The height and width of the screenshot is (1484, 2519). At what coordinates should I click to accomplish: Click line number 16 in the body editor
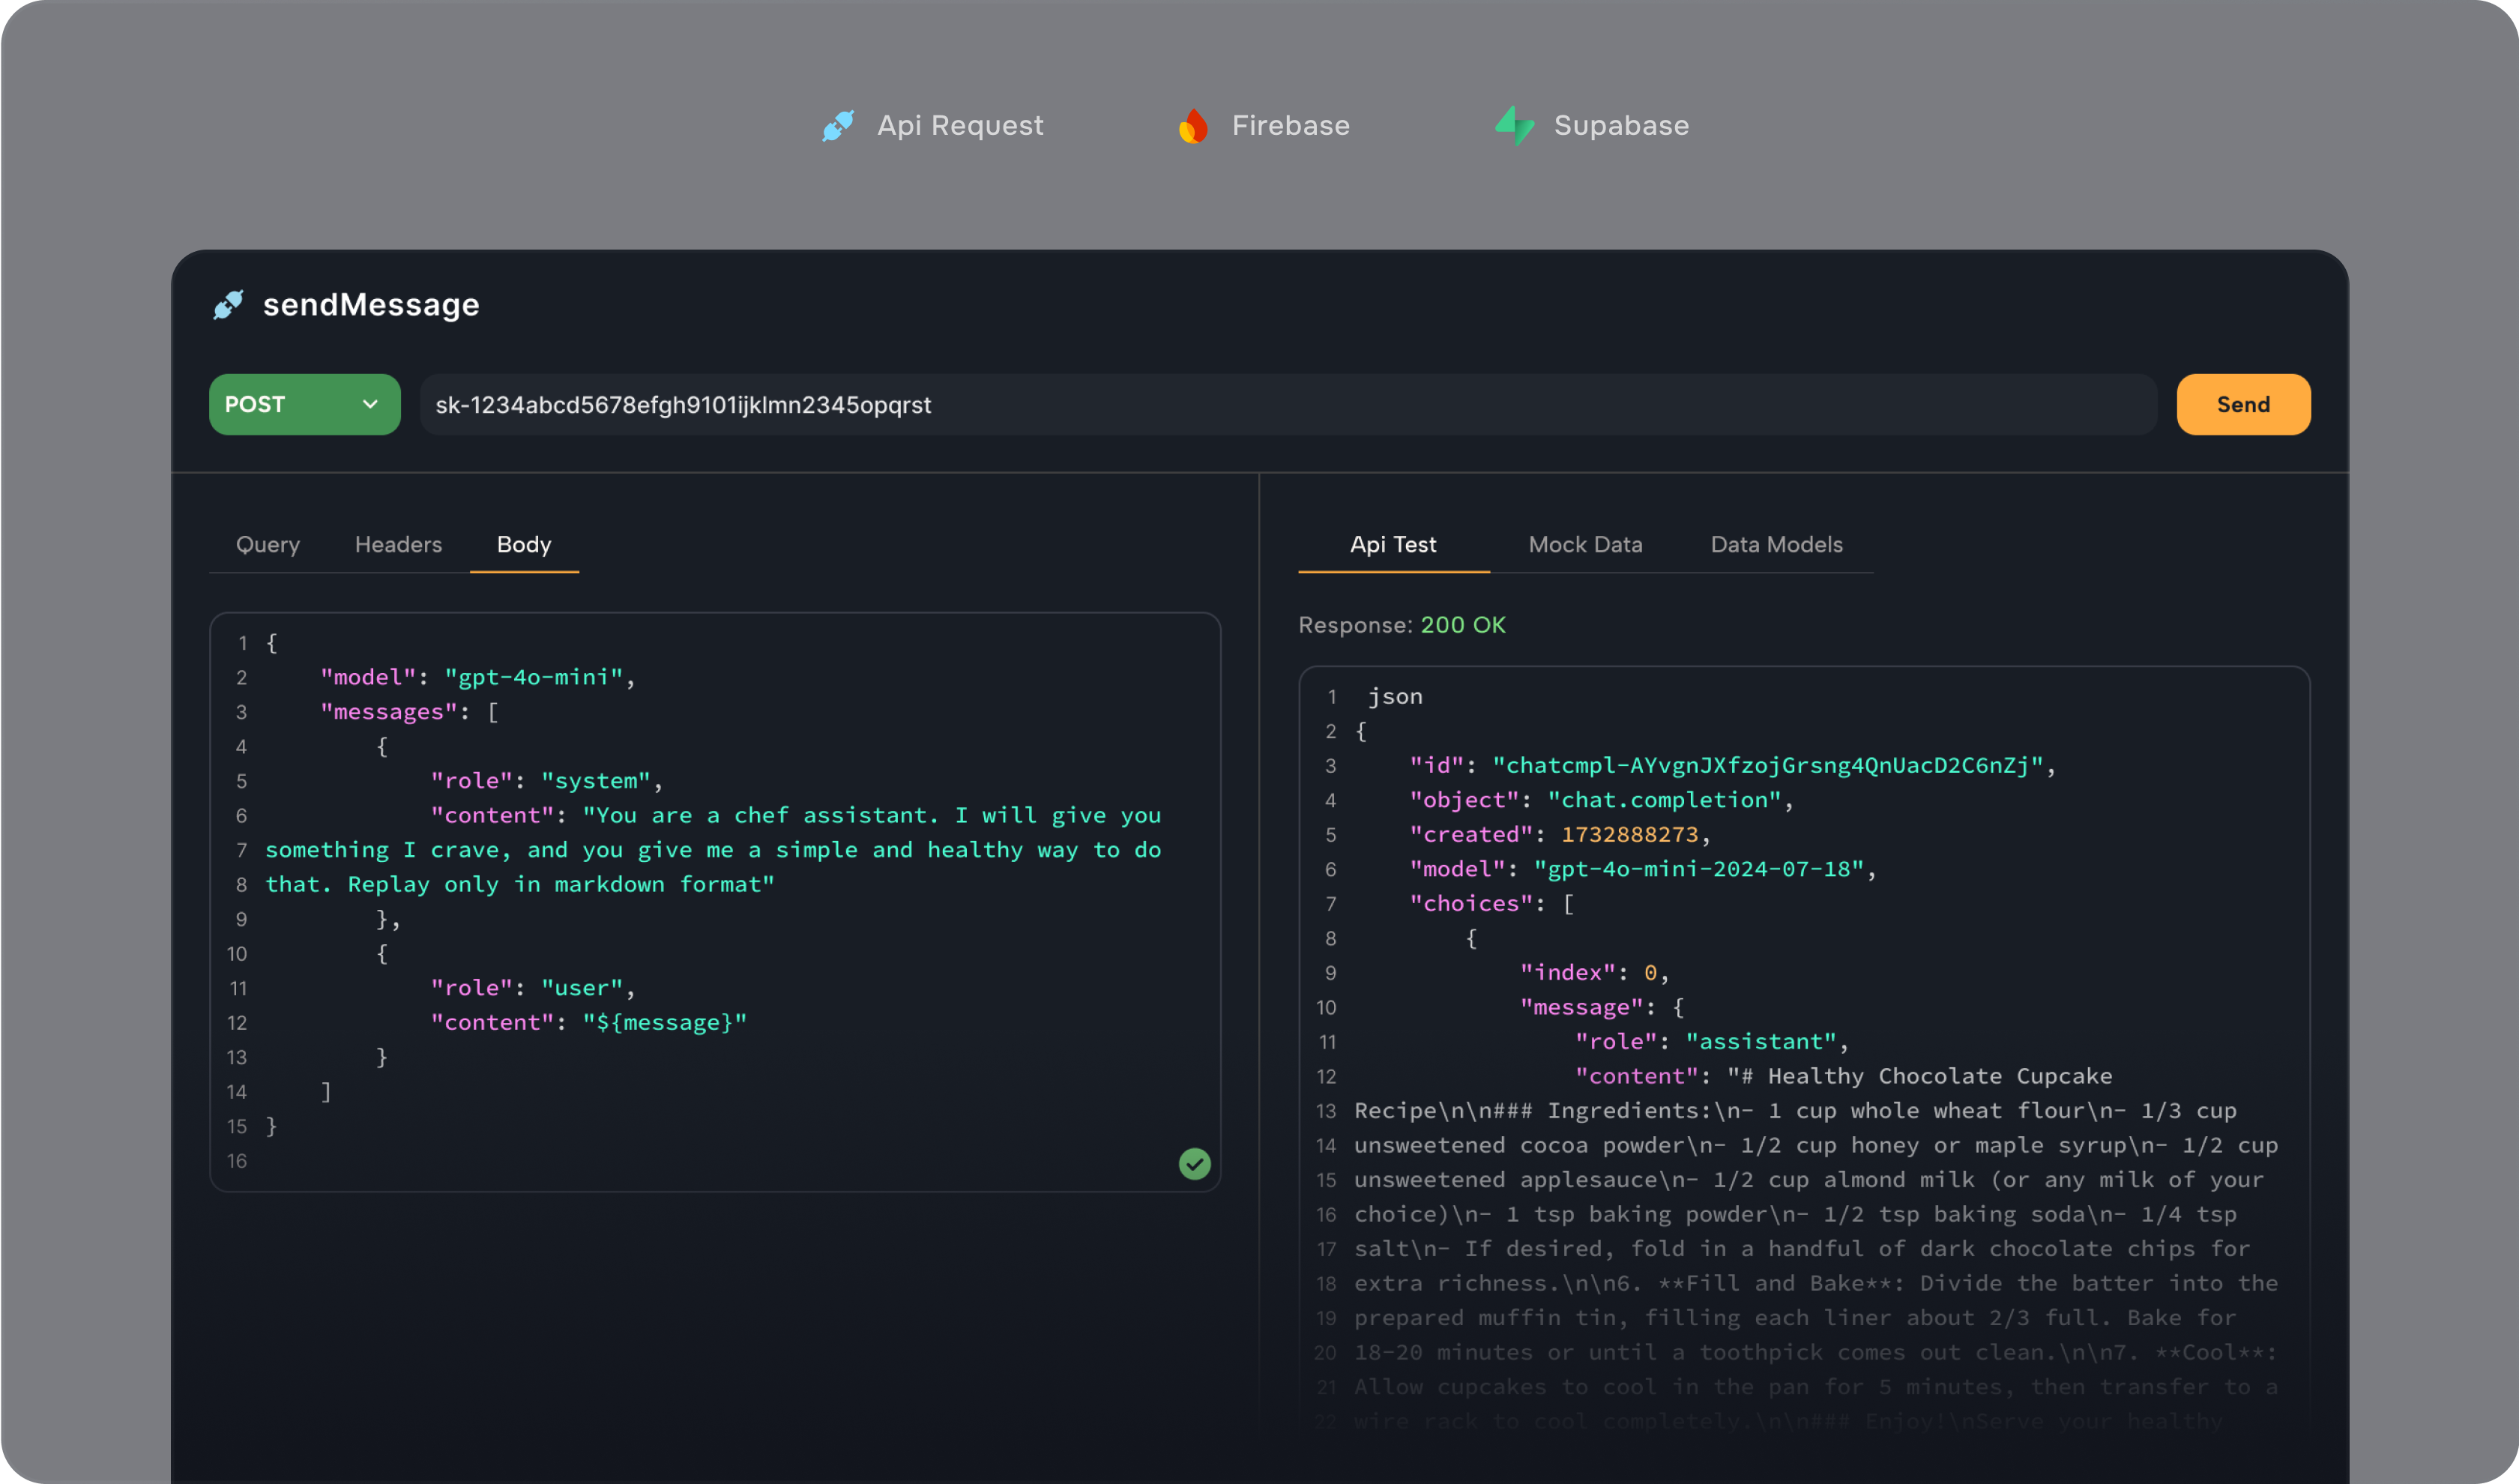236,1160
